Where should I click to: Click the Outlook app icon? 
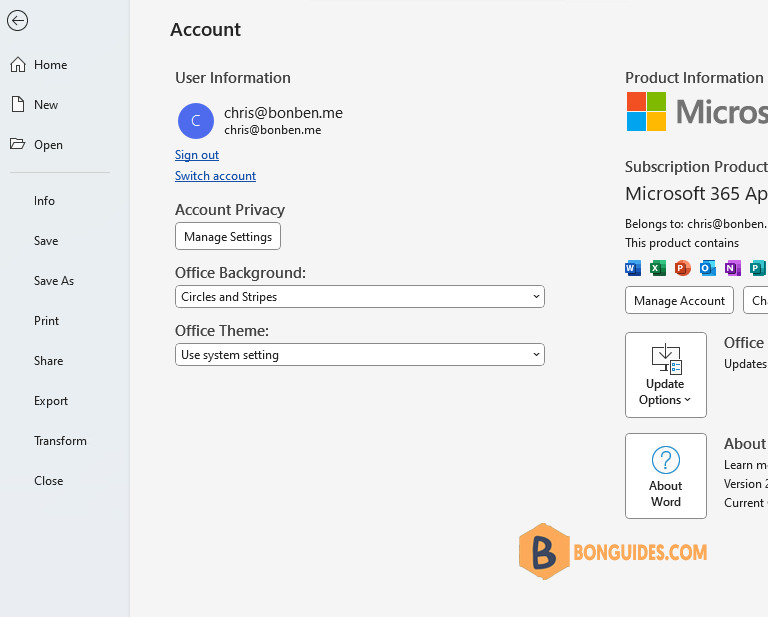[707, 268]
